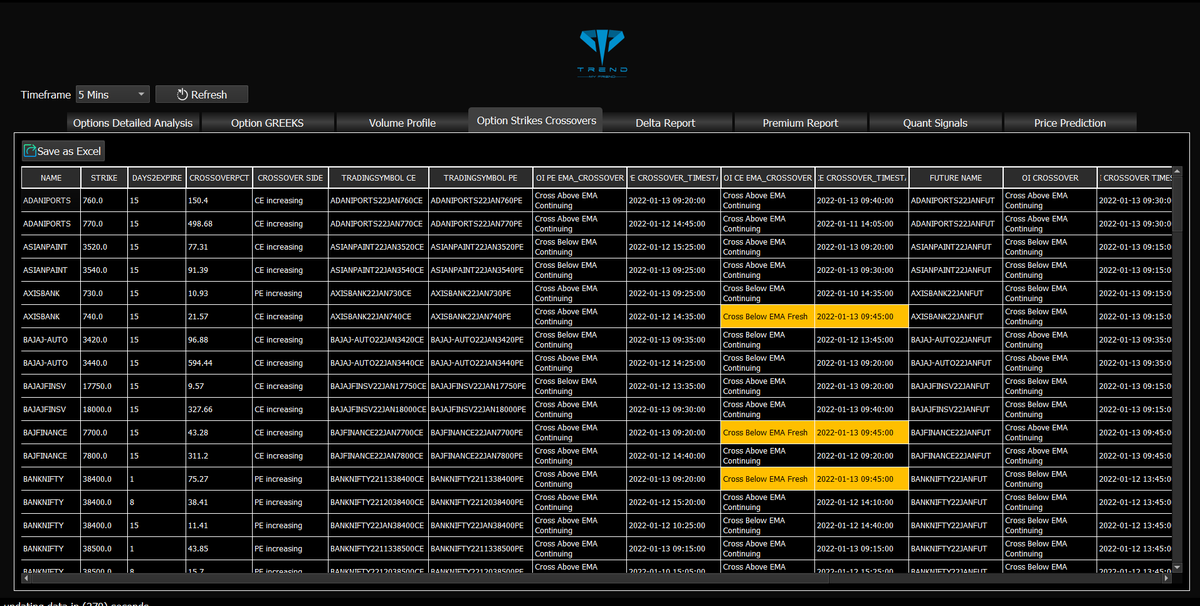Click the Save as Excel button
Screen dimensions: 1200x606
point(63,151)
